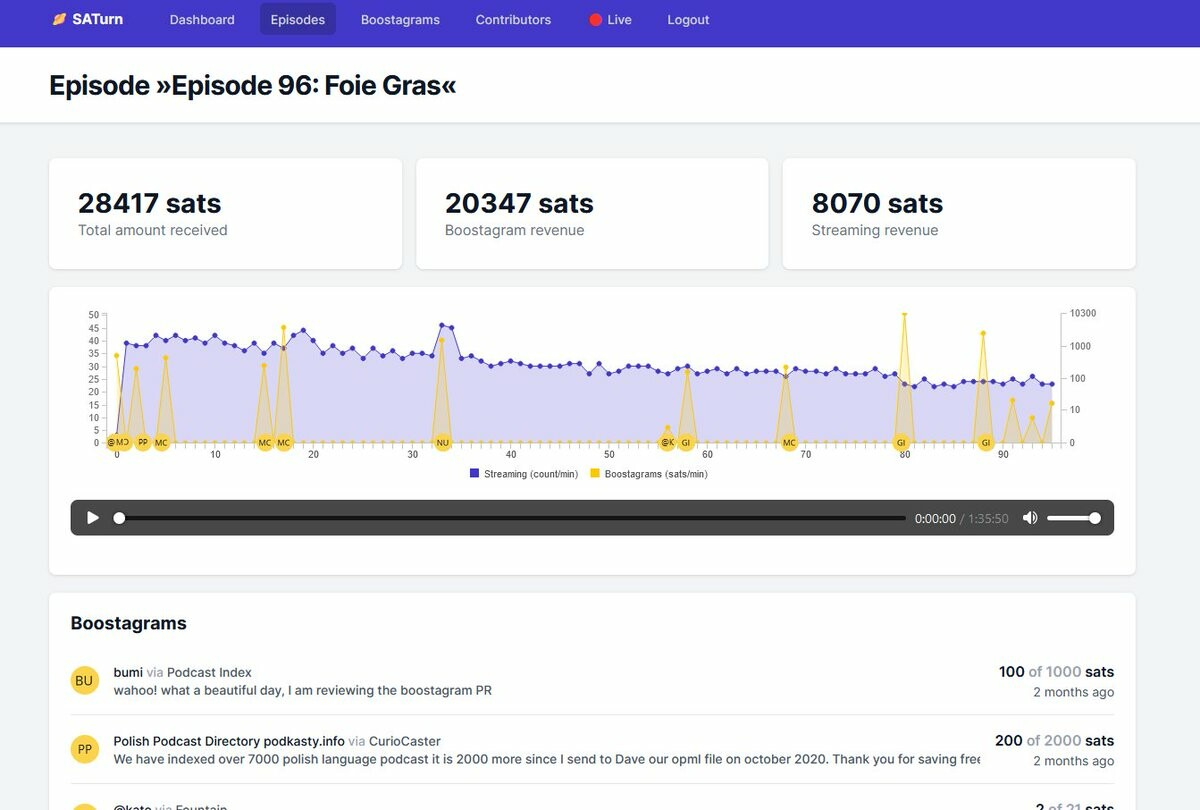Click sender name bumi

click(128, 672)
